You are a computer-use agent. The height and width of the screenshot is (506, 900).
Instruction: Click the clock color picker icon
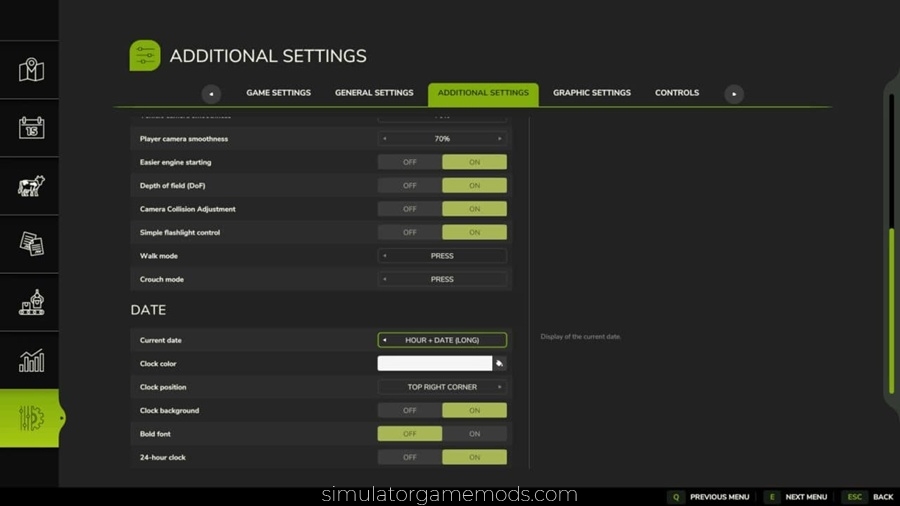pos(499,364)
